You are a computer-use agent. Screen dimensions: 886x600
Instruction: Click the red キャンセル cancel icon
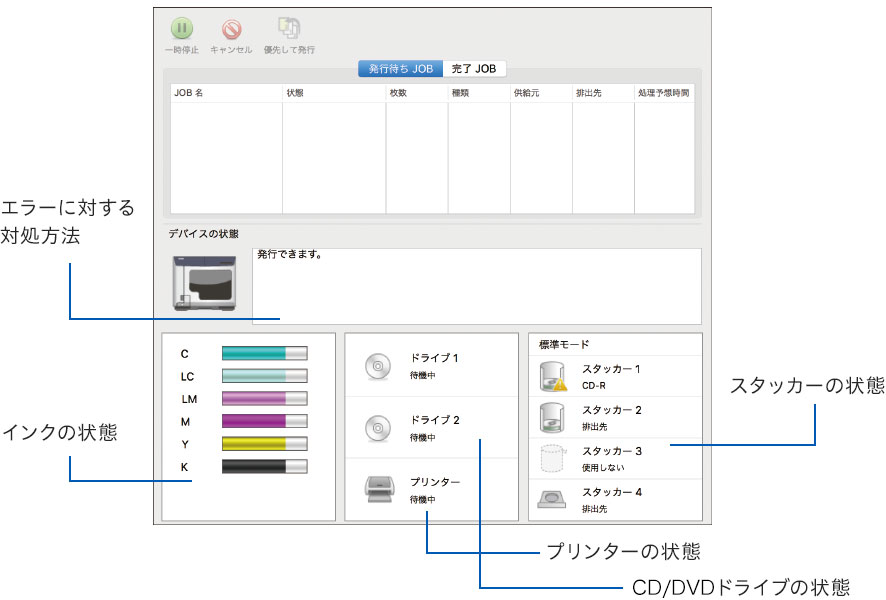click(x=231, y=29)
